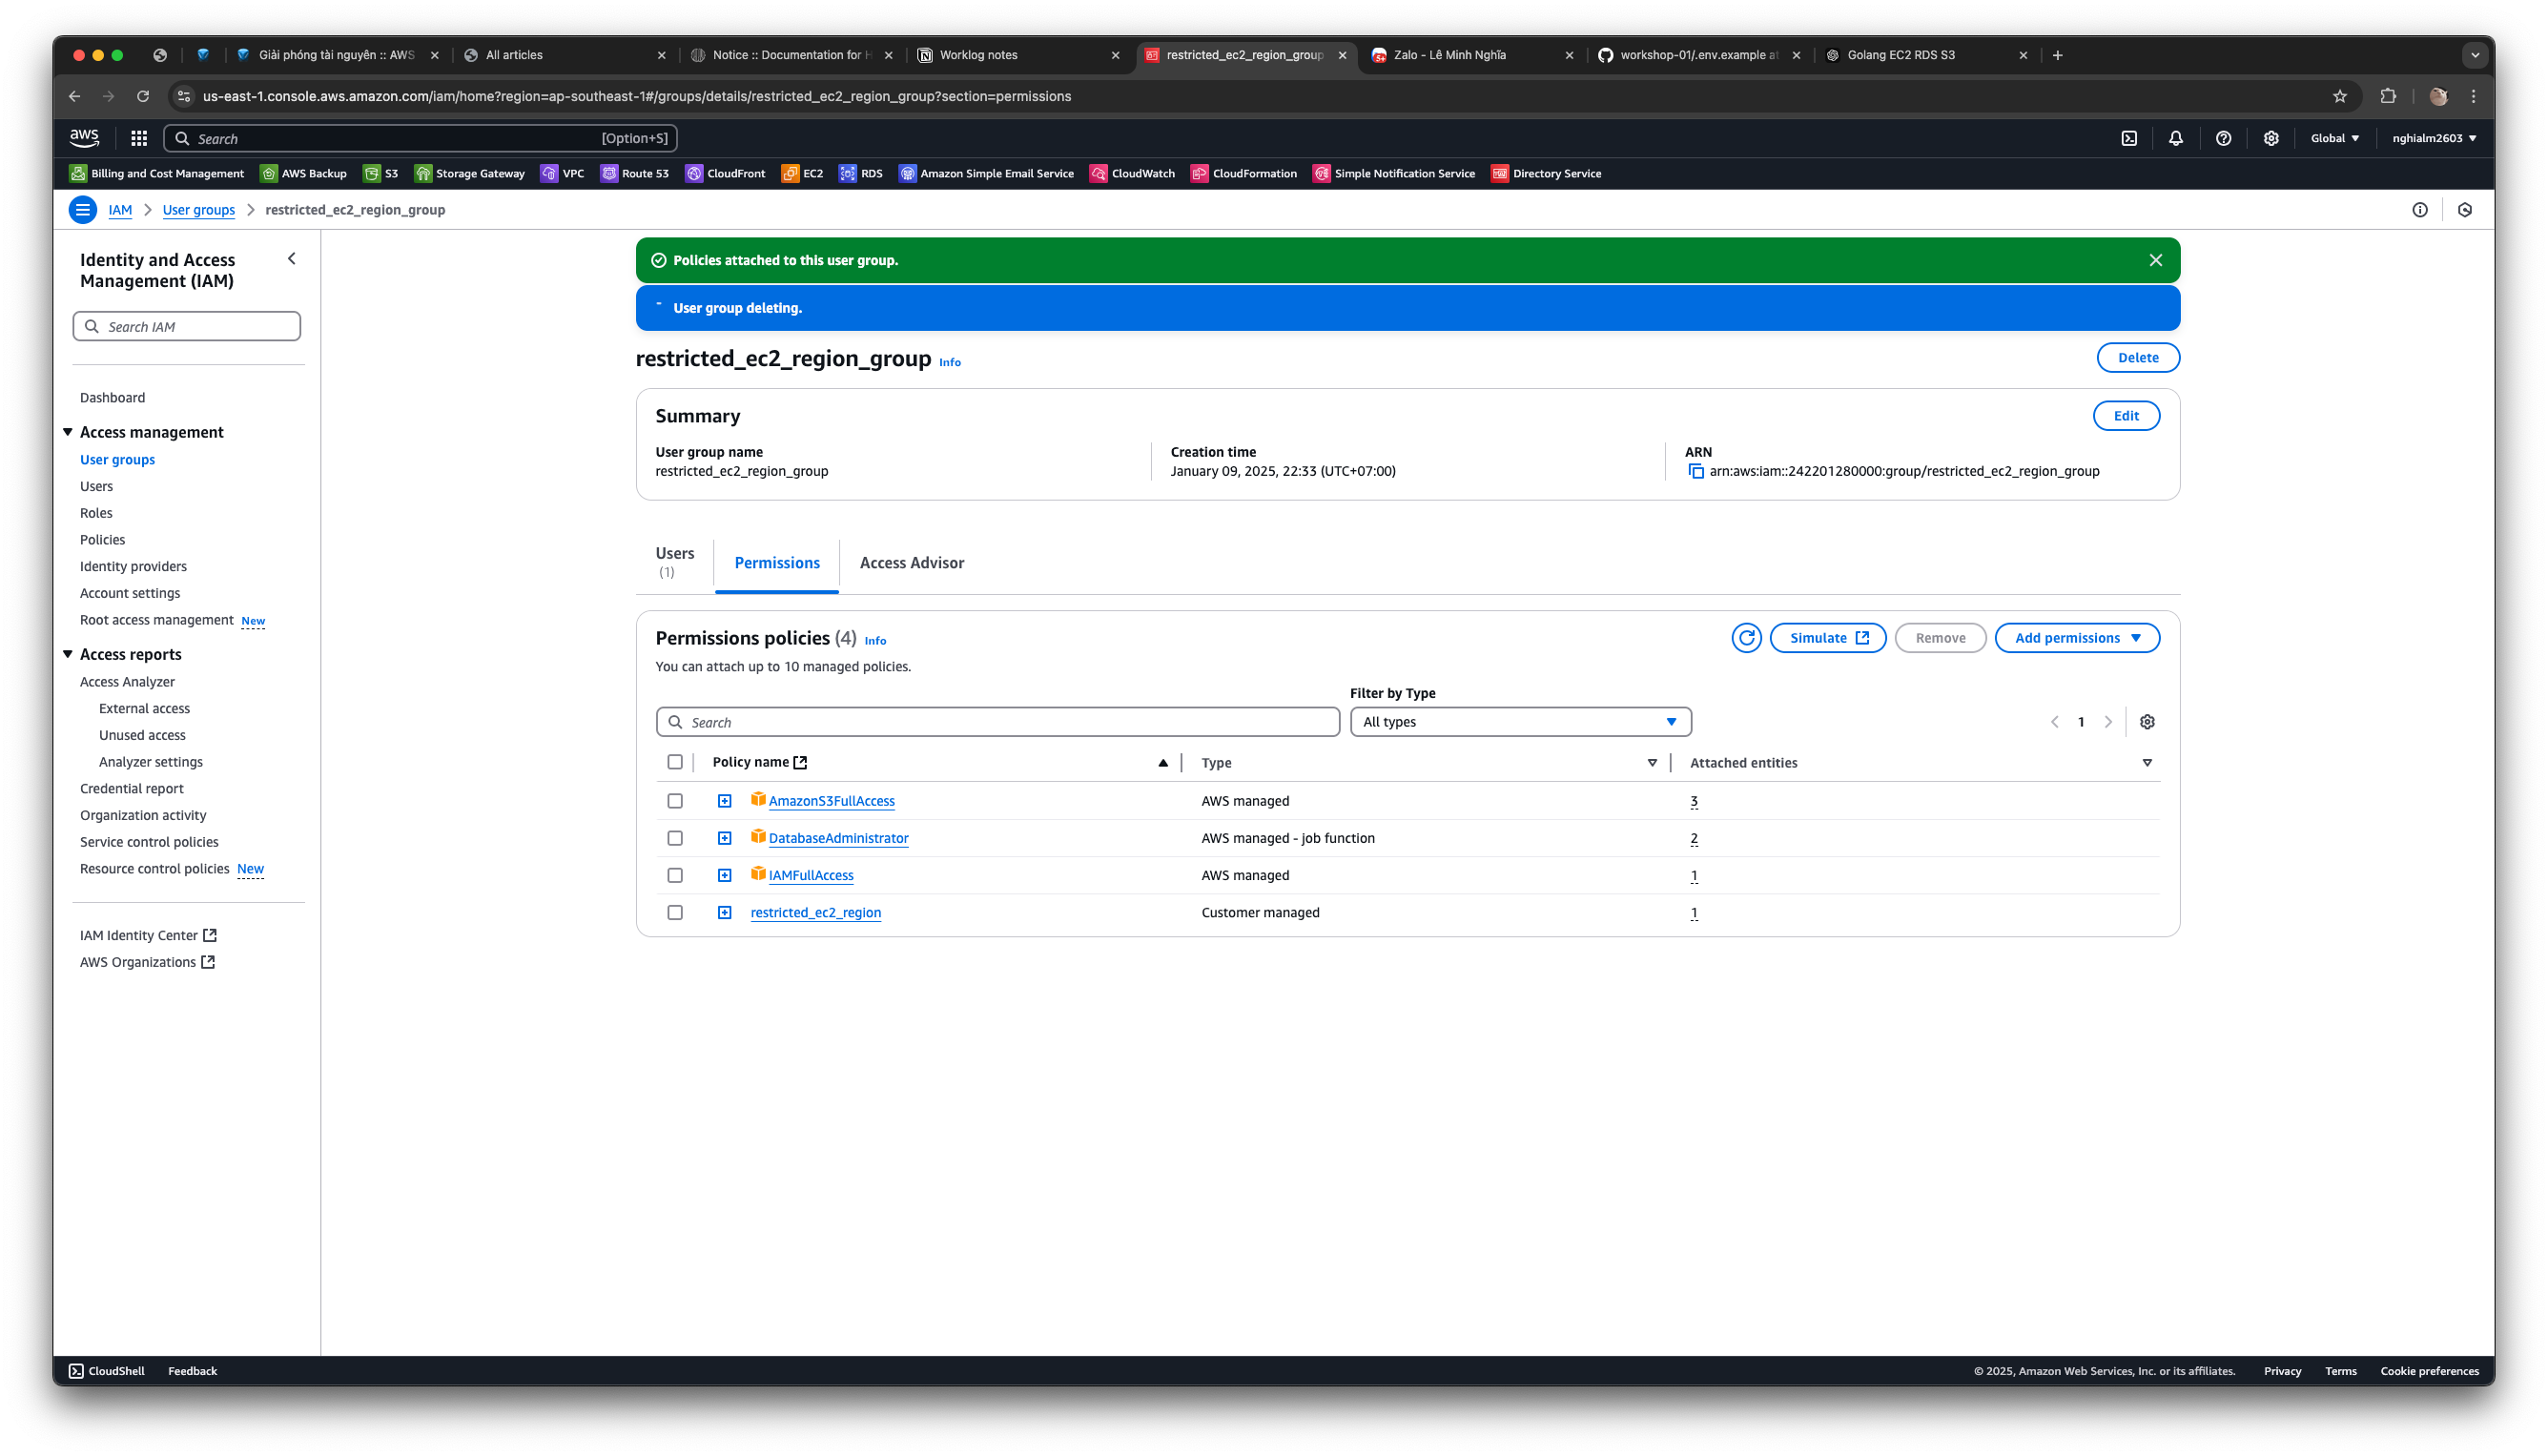Open the S3 service shortcut
The height and width of the screenshot is (1456, 2548).
pos(381,173)
